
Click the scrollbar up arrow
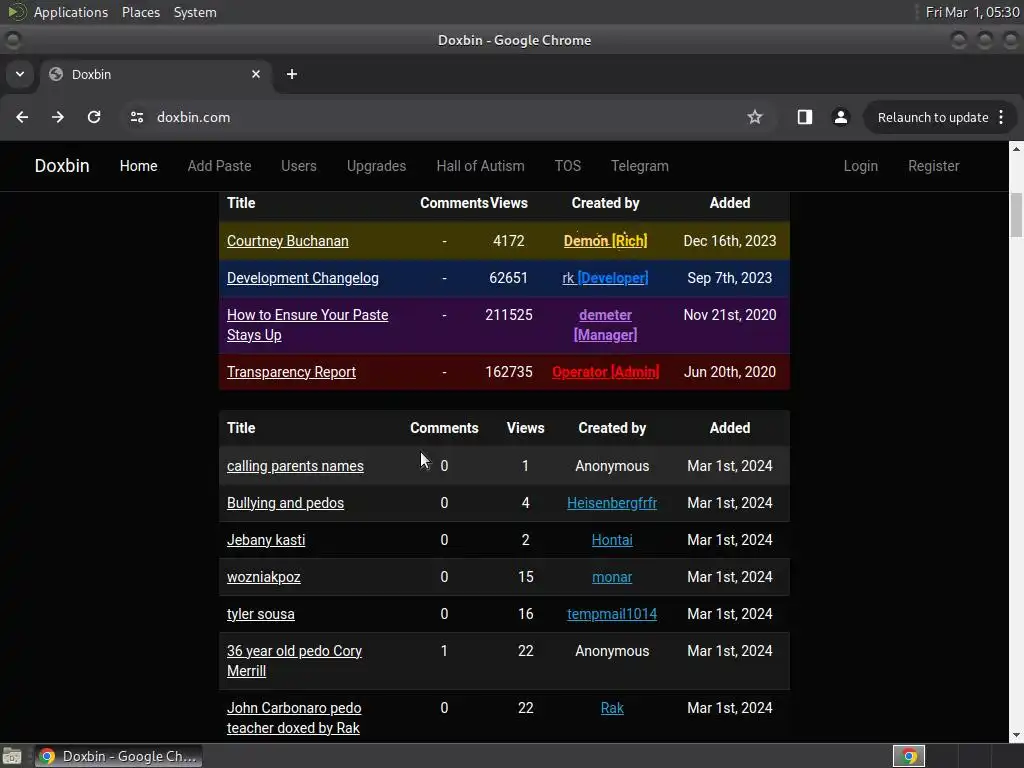(x=1016, y=149)
